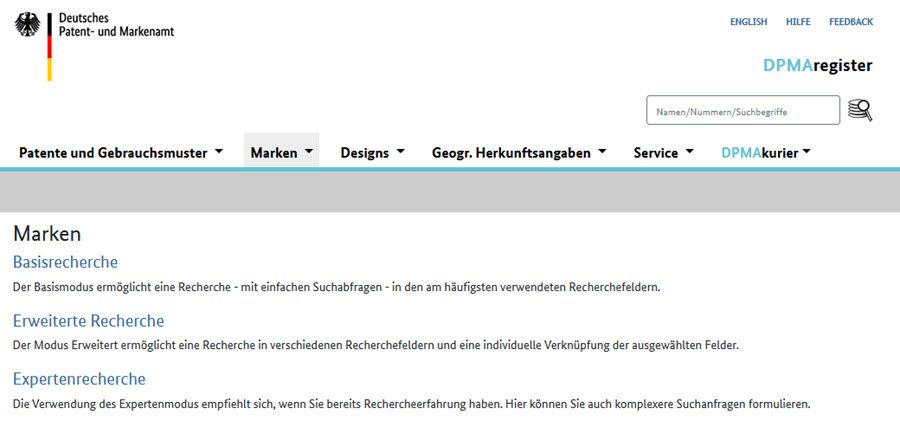Expand arrow next to Geogr. Herkunftsangaben
The width and height of the screenshot is (900, 421).
pyautogui.click(x=602, y=153)
